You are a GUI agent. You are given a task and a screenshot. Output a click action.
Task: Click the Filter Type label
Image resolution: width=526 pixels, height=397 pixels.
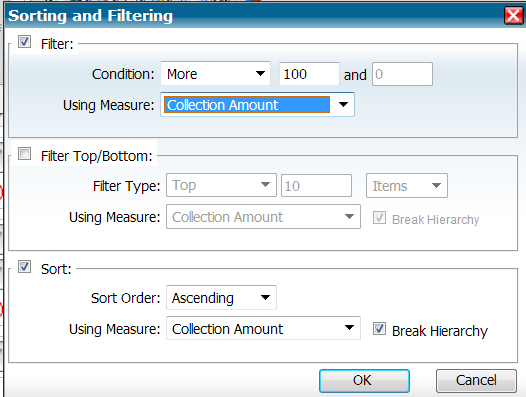coord(127,186)
